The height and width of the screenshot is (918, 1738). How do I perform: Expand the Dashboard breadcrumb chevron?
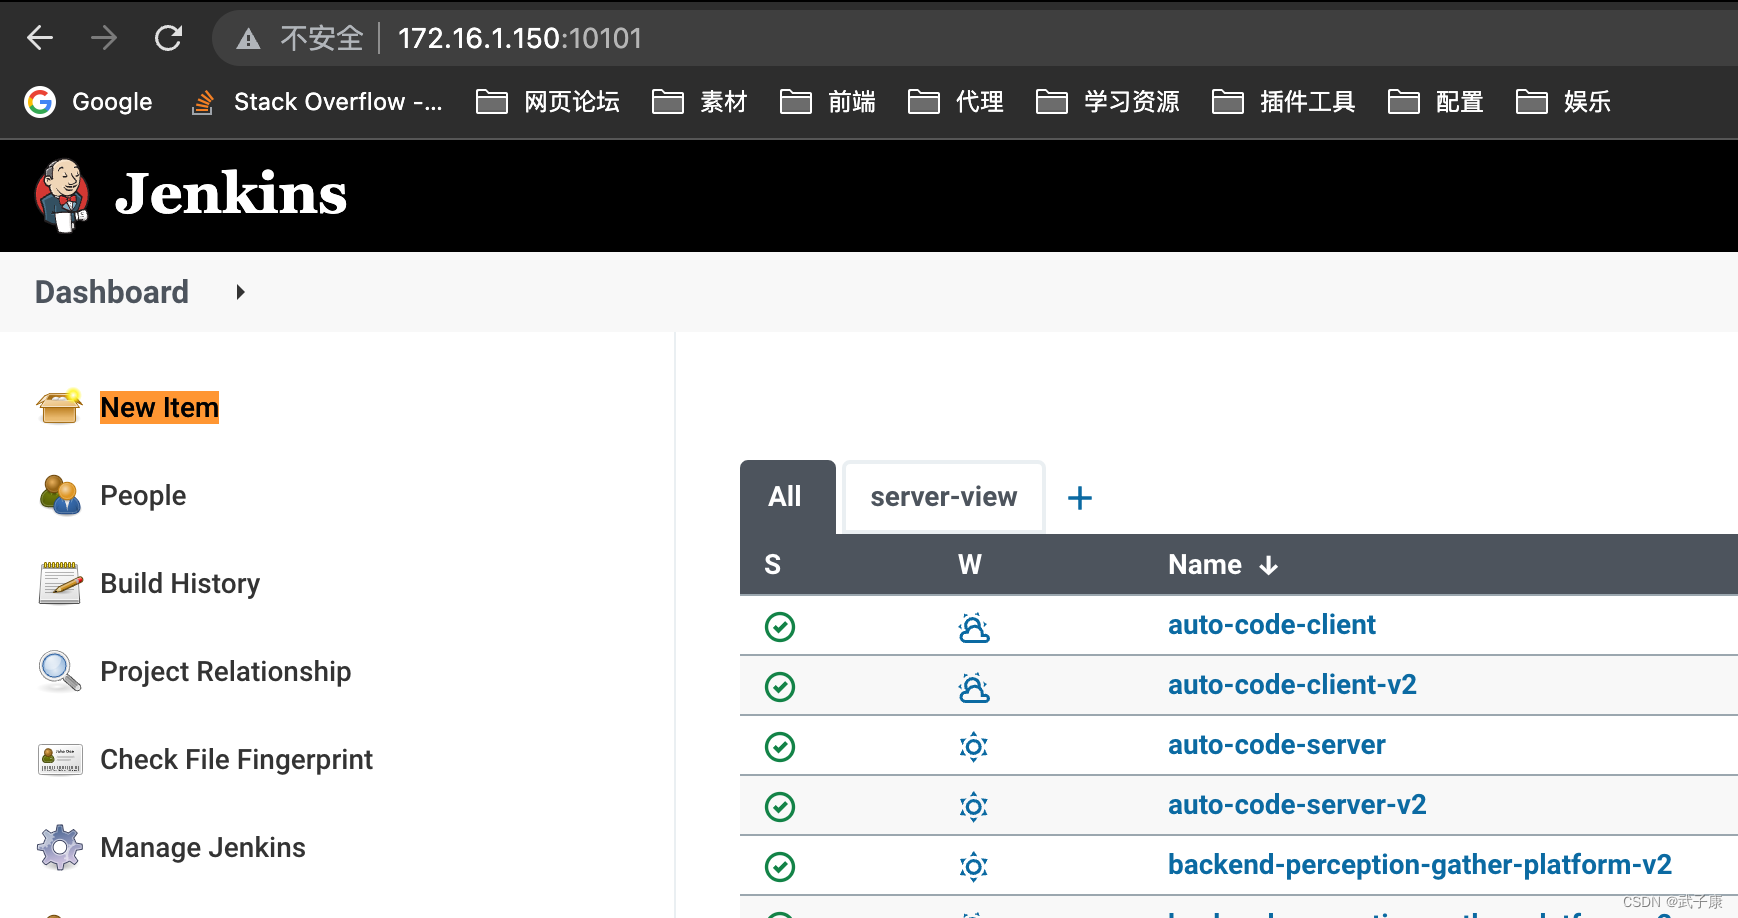240,292
